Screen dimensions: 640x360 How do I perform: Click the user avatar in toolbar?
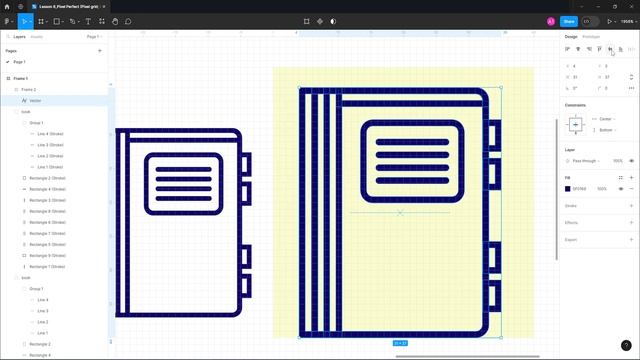point(551,21)
